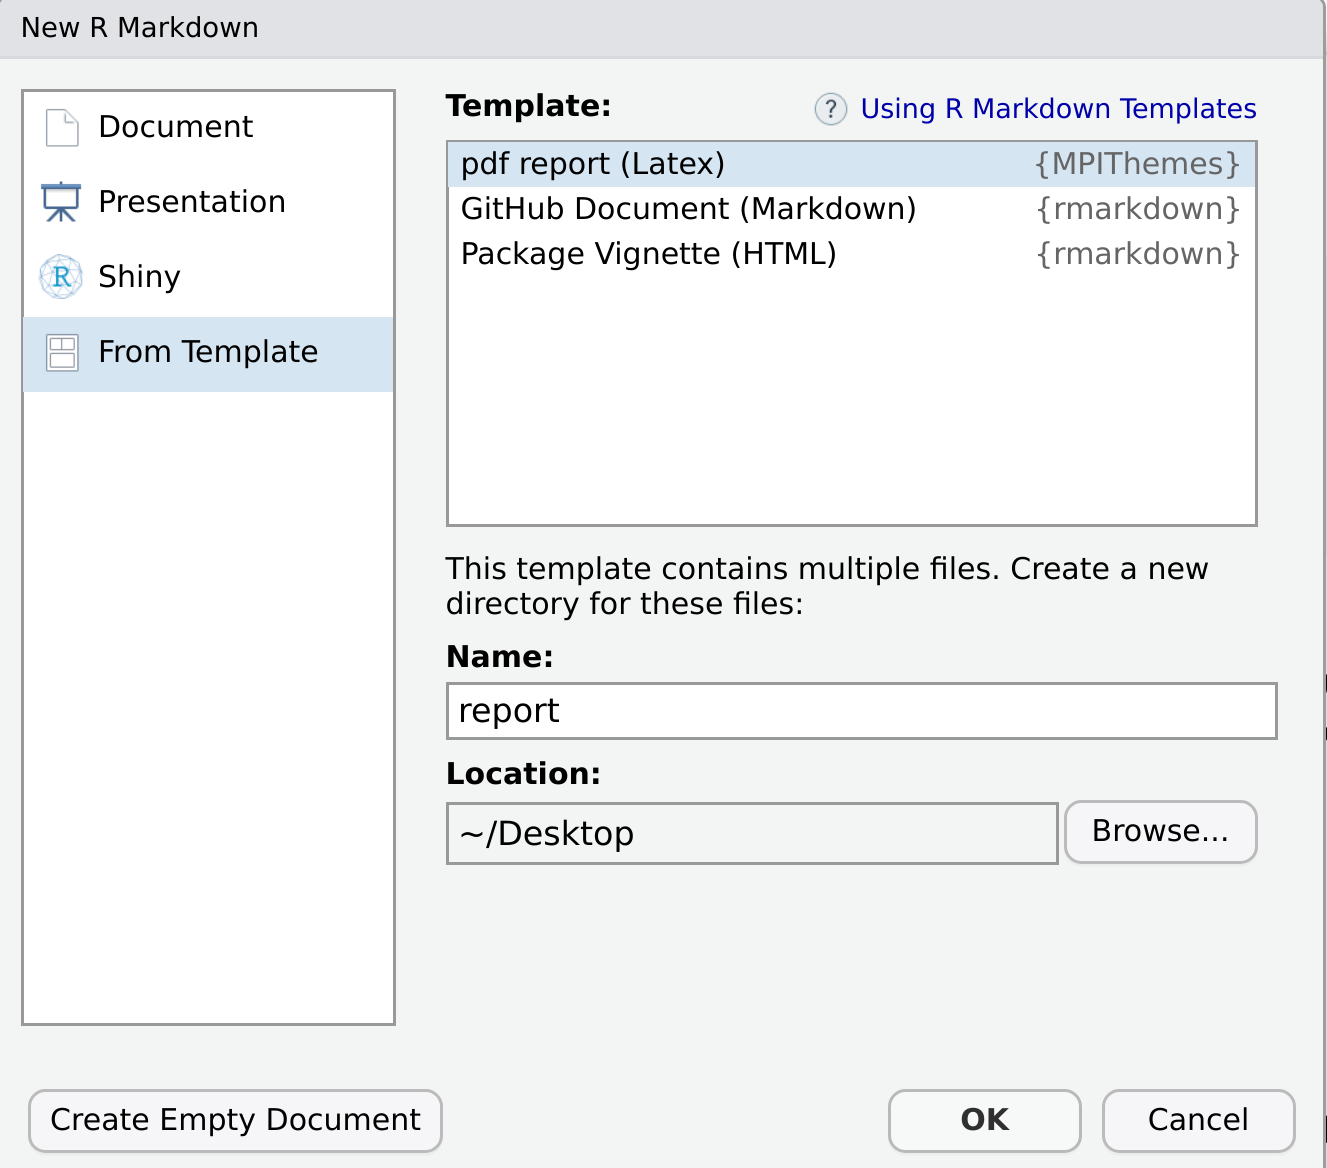The height and width of the screenshot is (1168, 1327).
Task: Click the Presentation easel icon
Action: 61,202
